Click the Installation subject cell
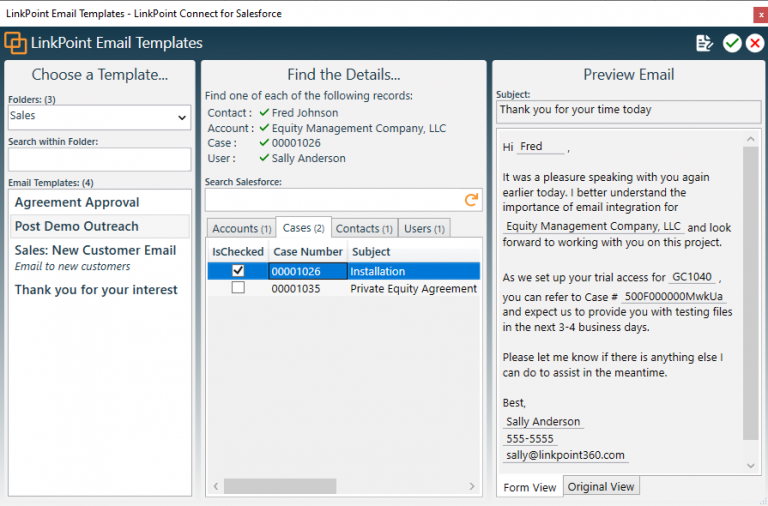Image resolution: width=768 pixels, height=506 pixels. pyautogui.click(x=414, y=271)
